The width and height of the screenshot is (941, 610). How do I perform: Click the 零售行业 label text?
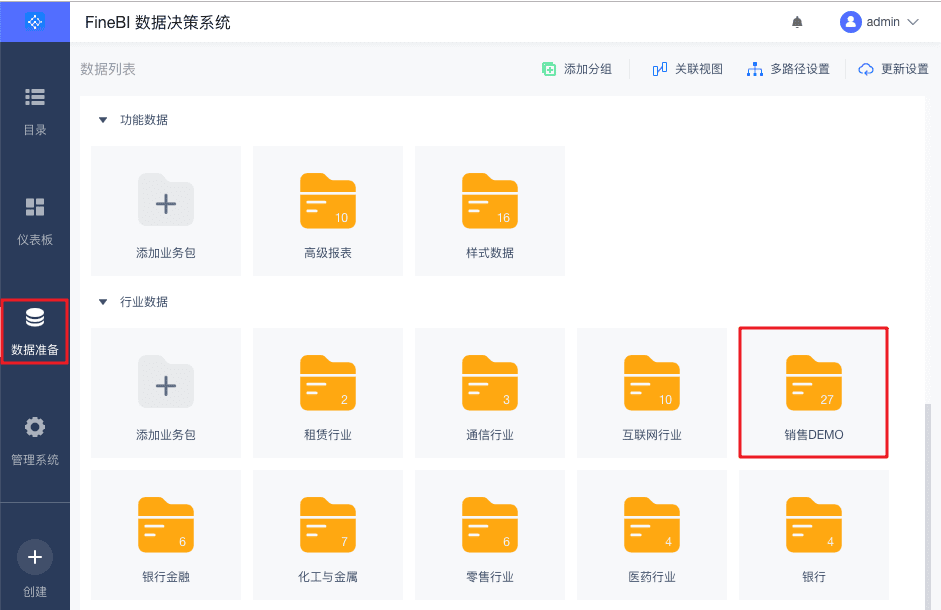tap(490, 576)
